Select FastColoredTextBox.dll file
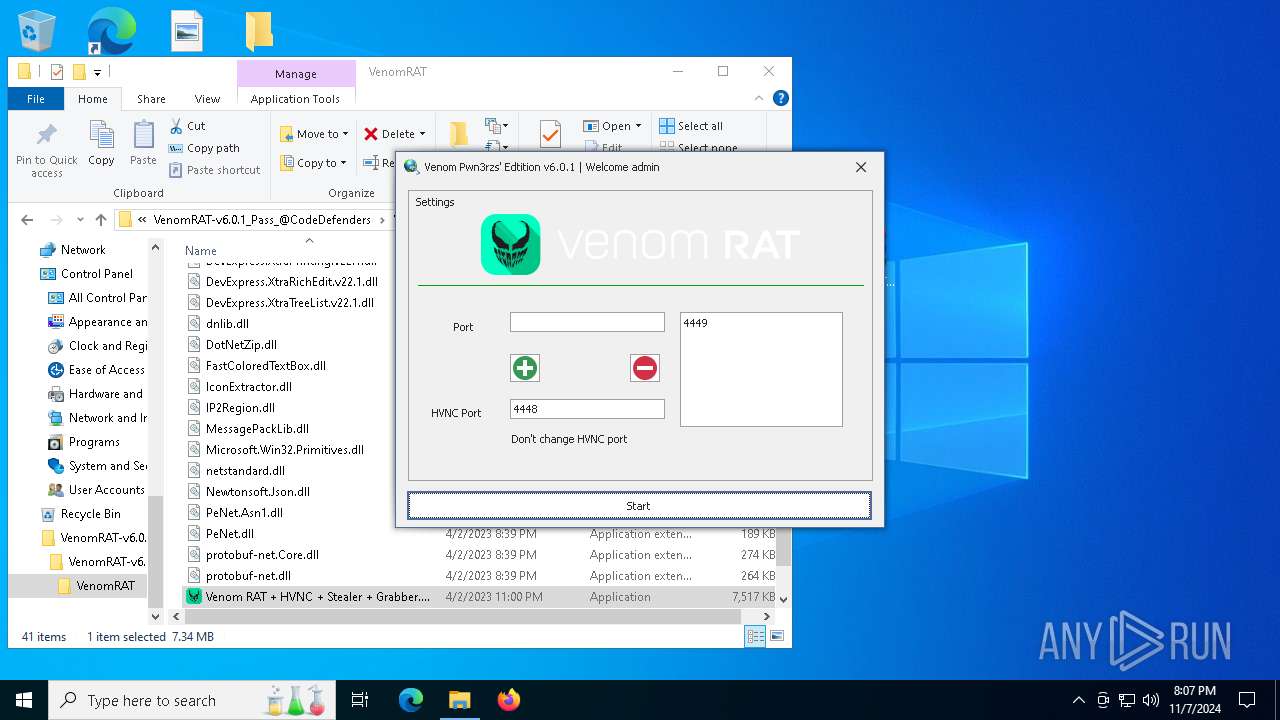 click(x=265, y=366)
